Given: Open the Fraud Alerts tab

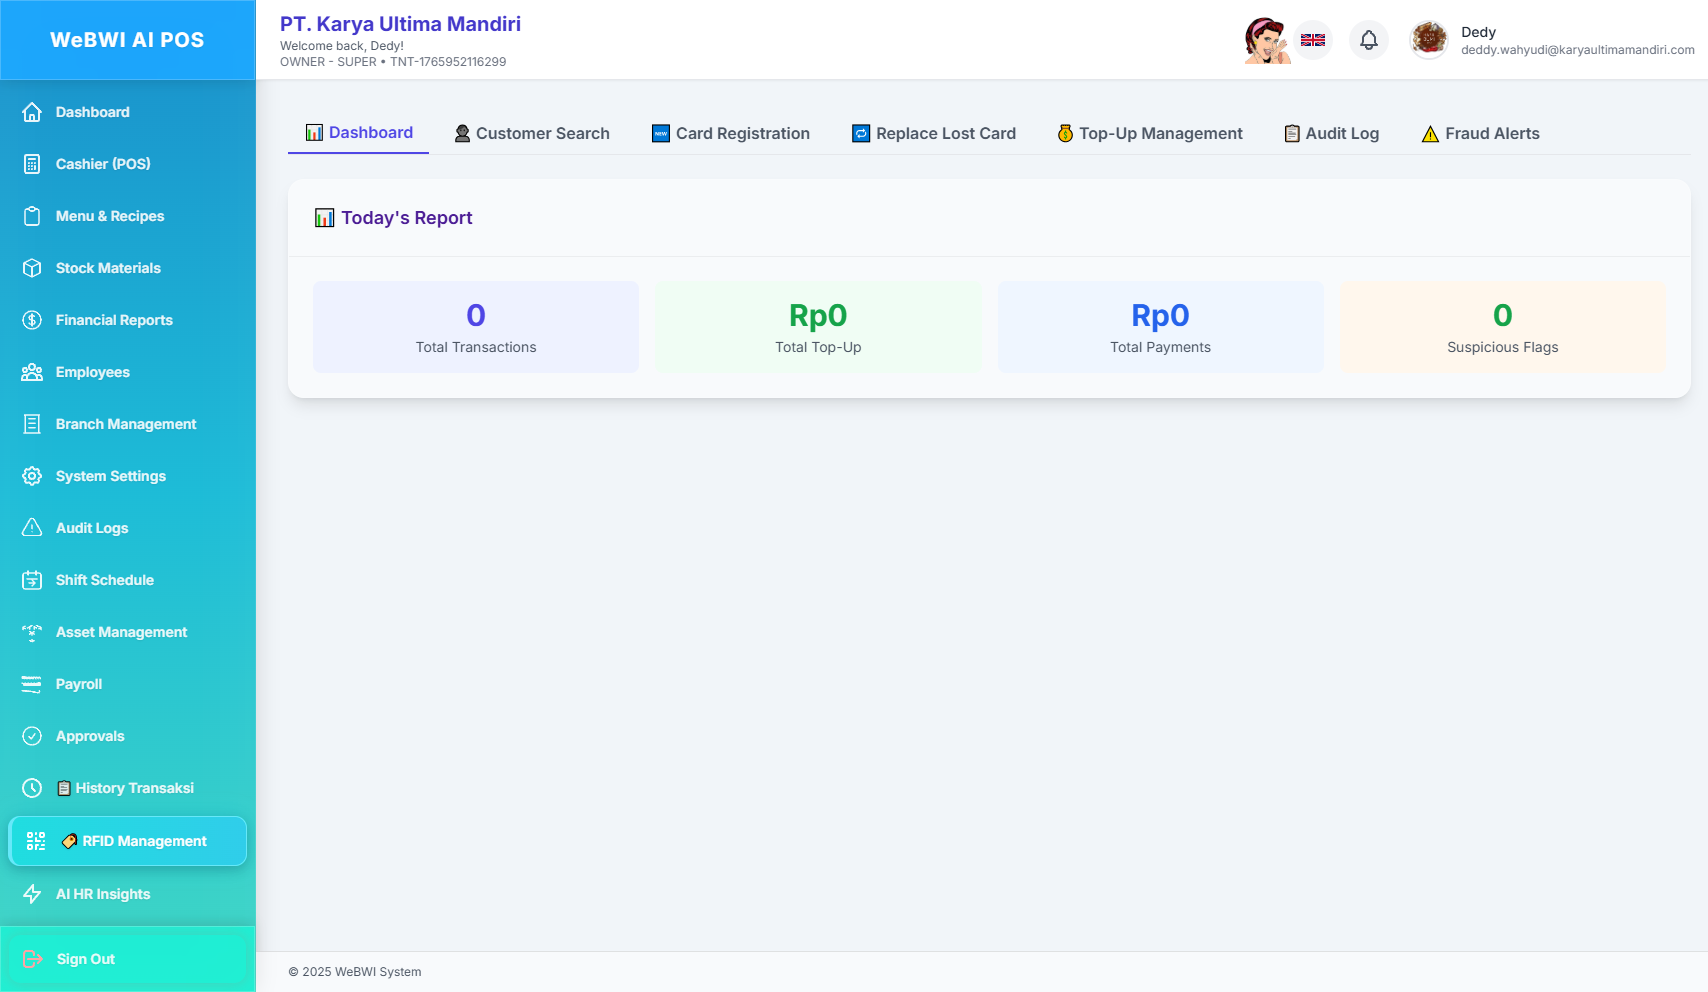Looking at the screenshot, I should click(x=1480, y=133).
